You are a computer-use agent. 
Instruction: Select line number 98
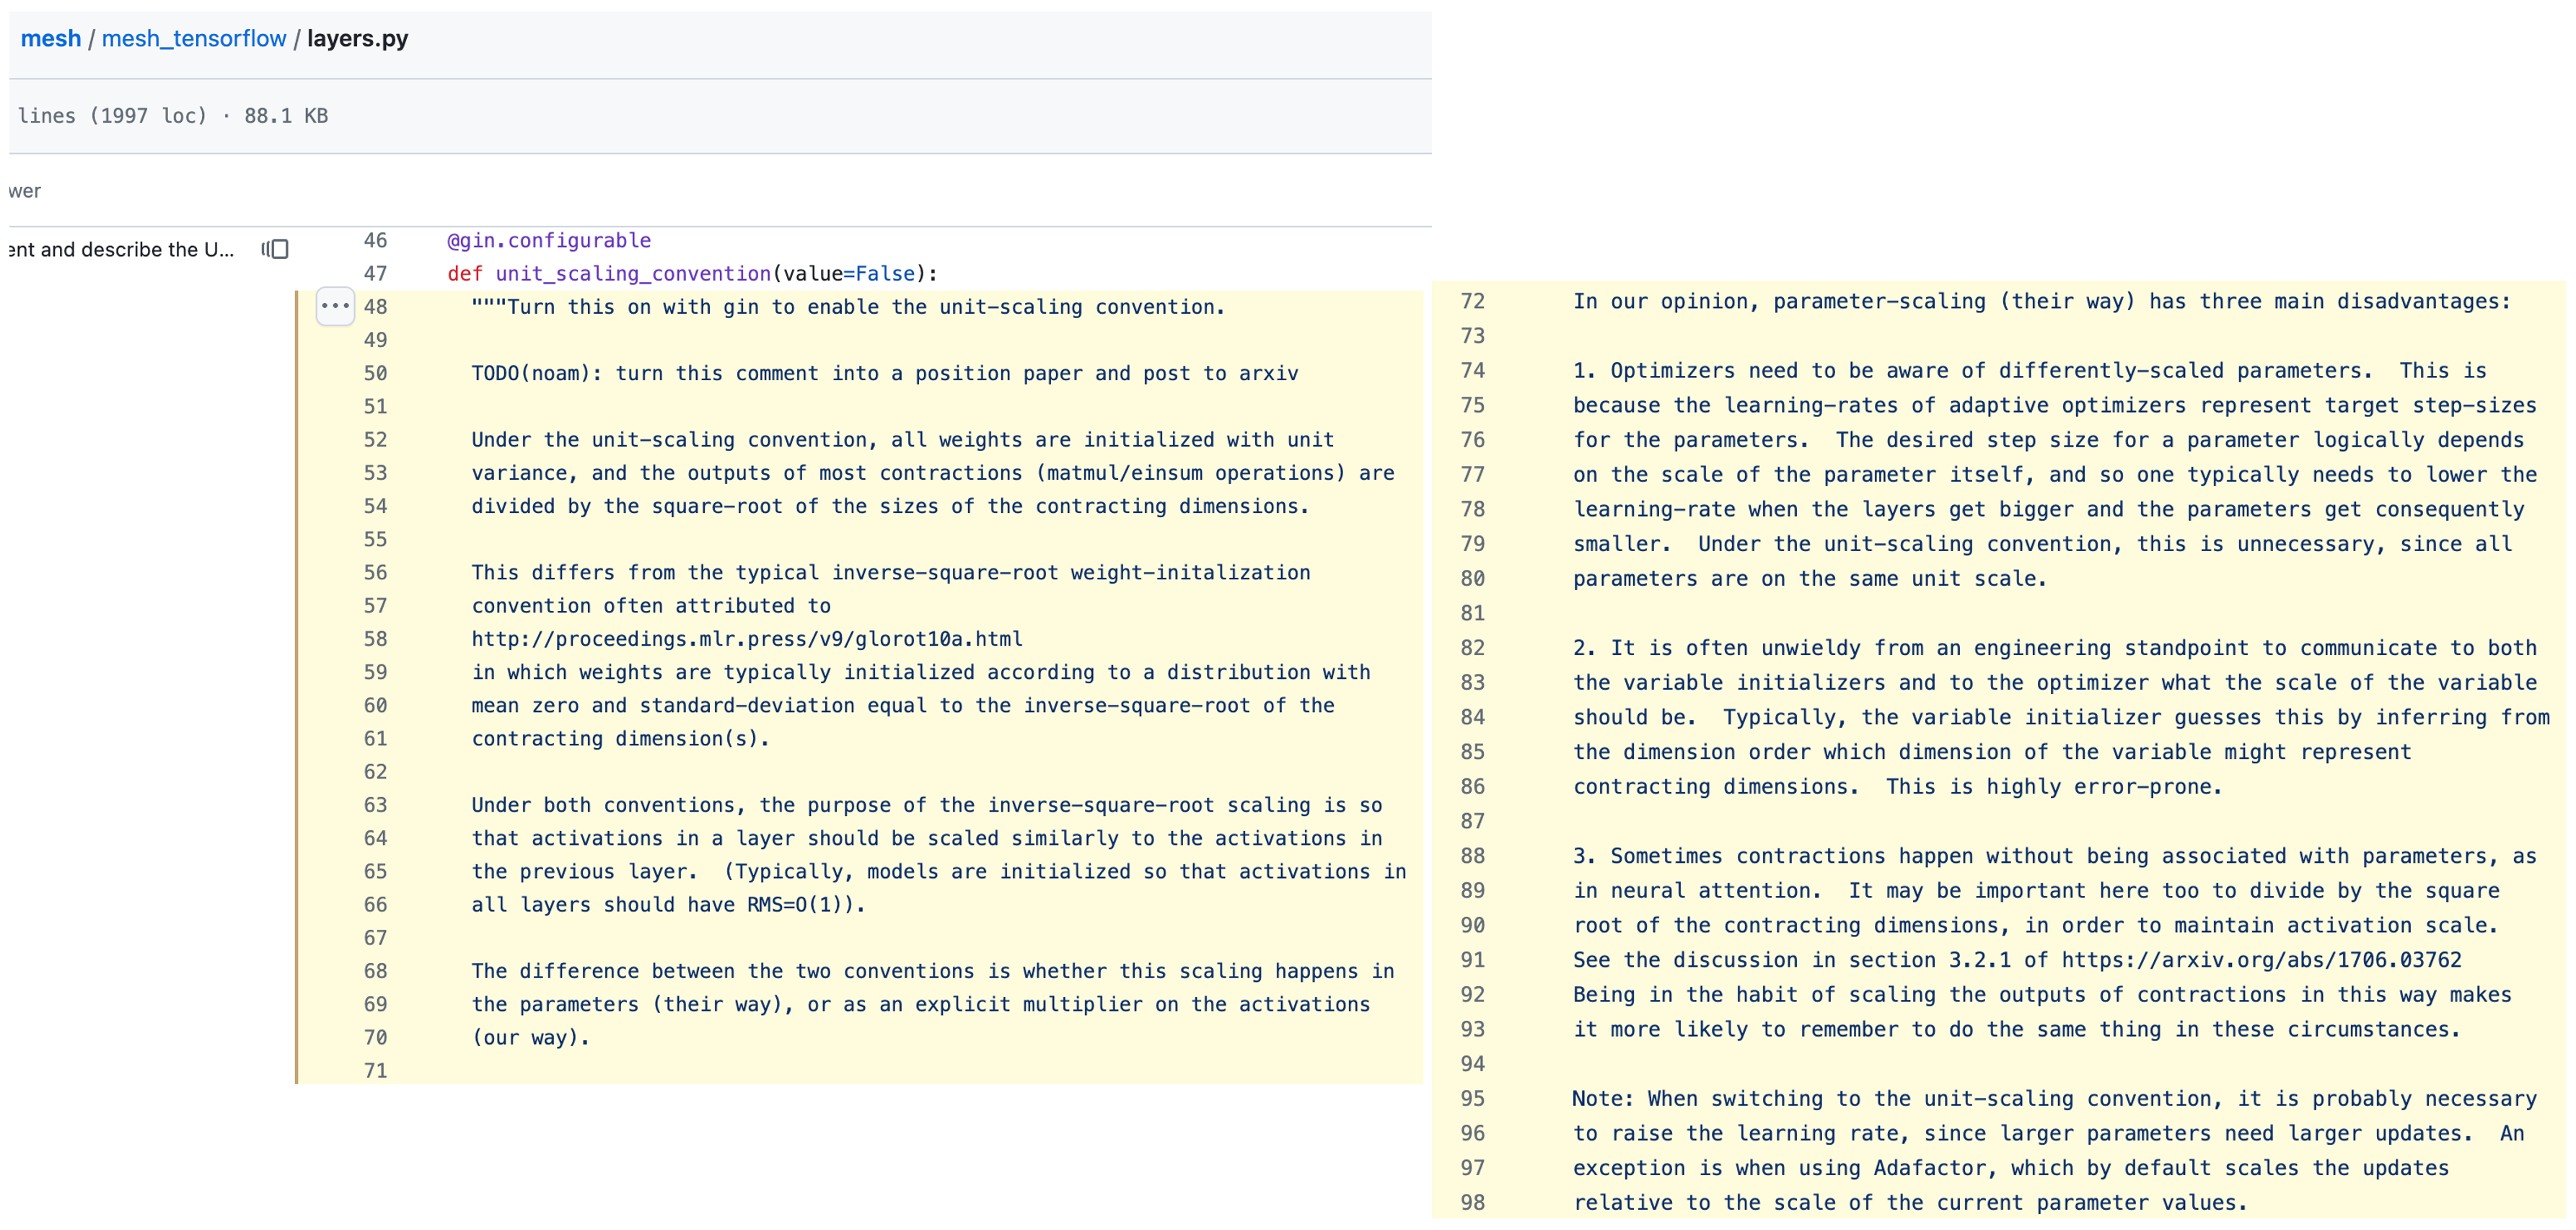coord(1472,1202)
